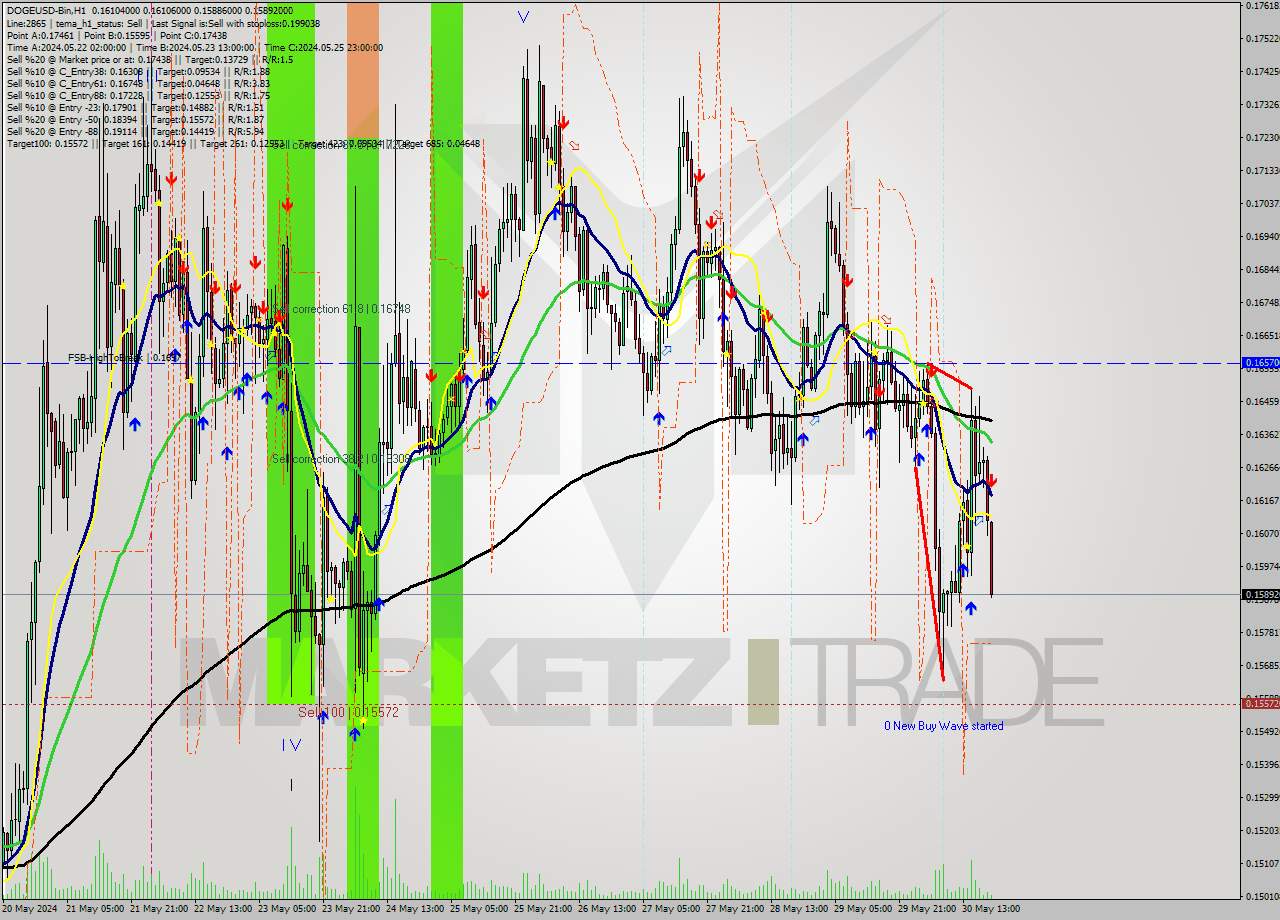Click the 0.15396 price axis label
1280x920 pixels.
tap(1261, 764)
